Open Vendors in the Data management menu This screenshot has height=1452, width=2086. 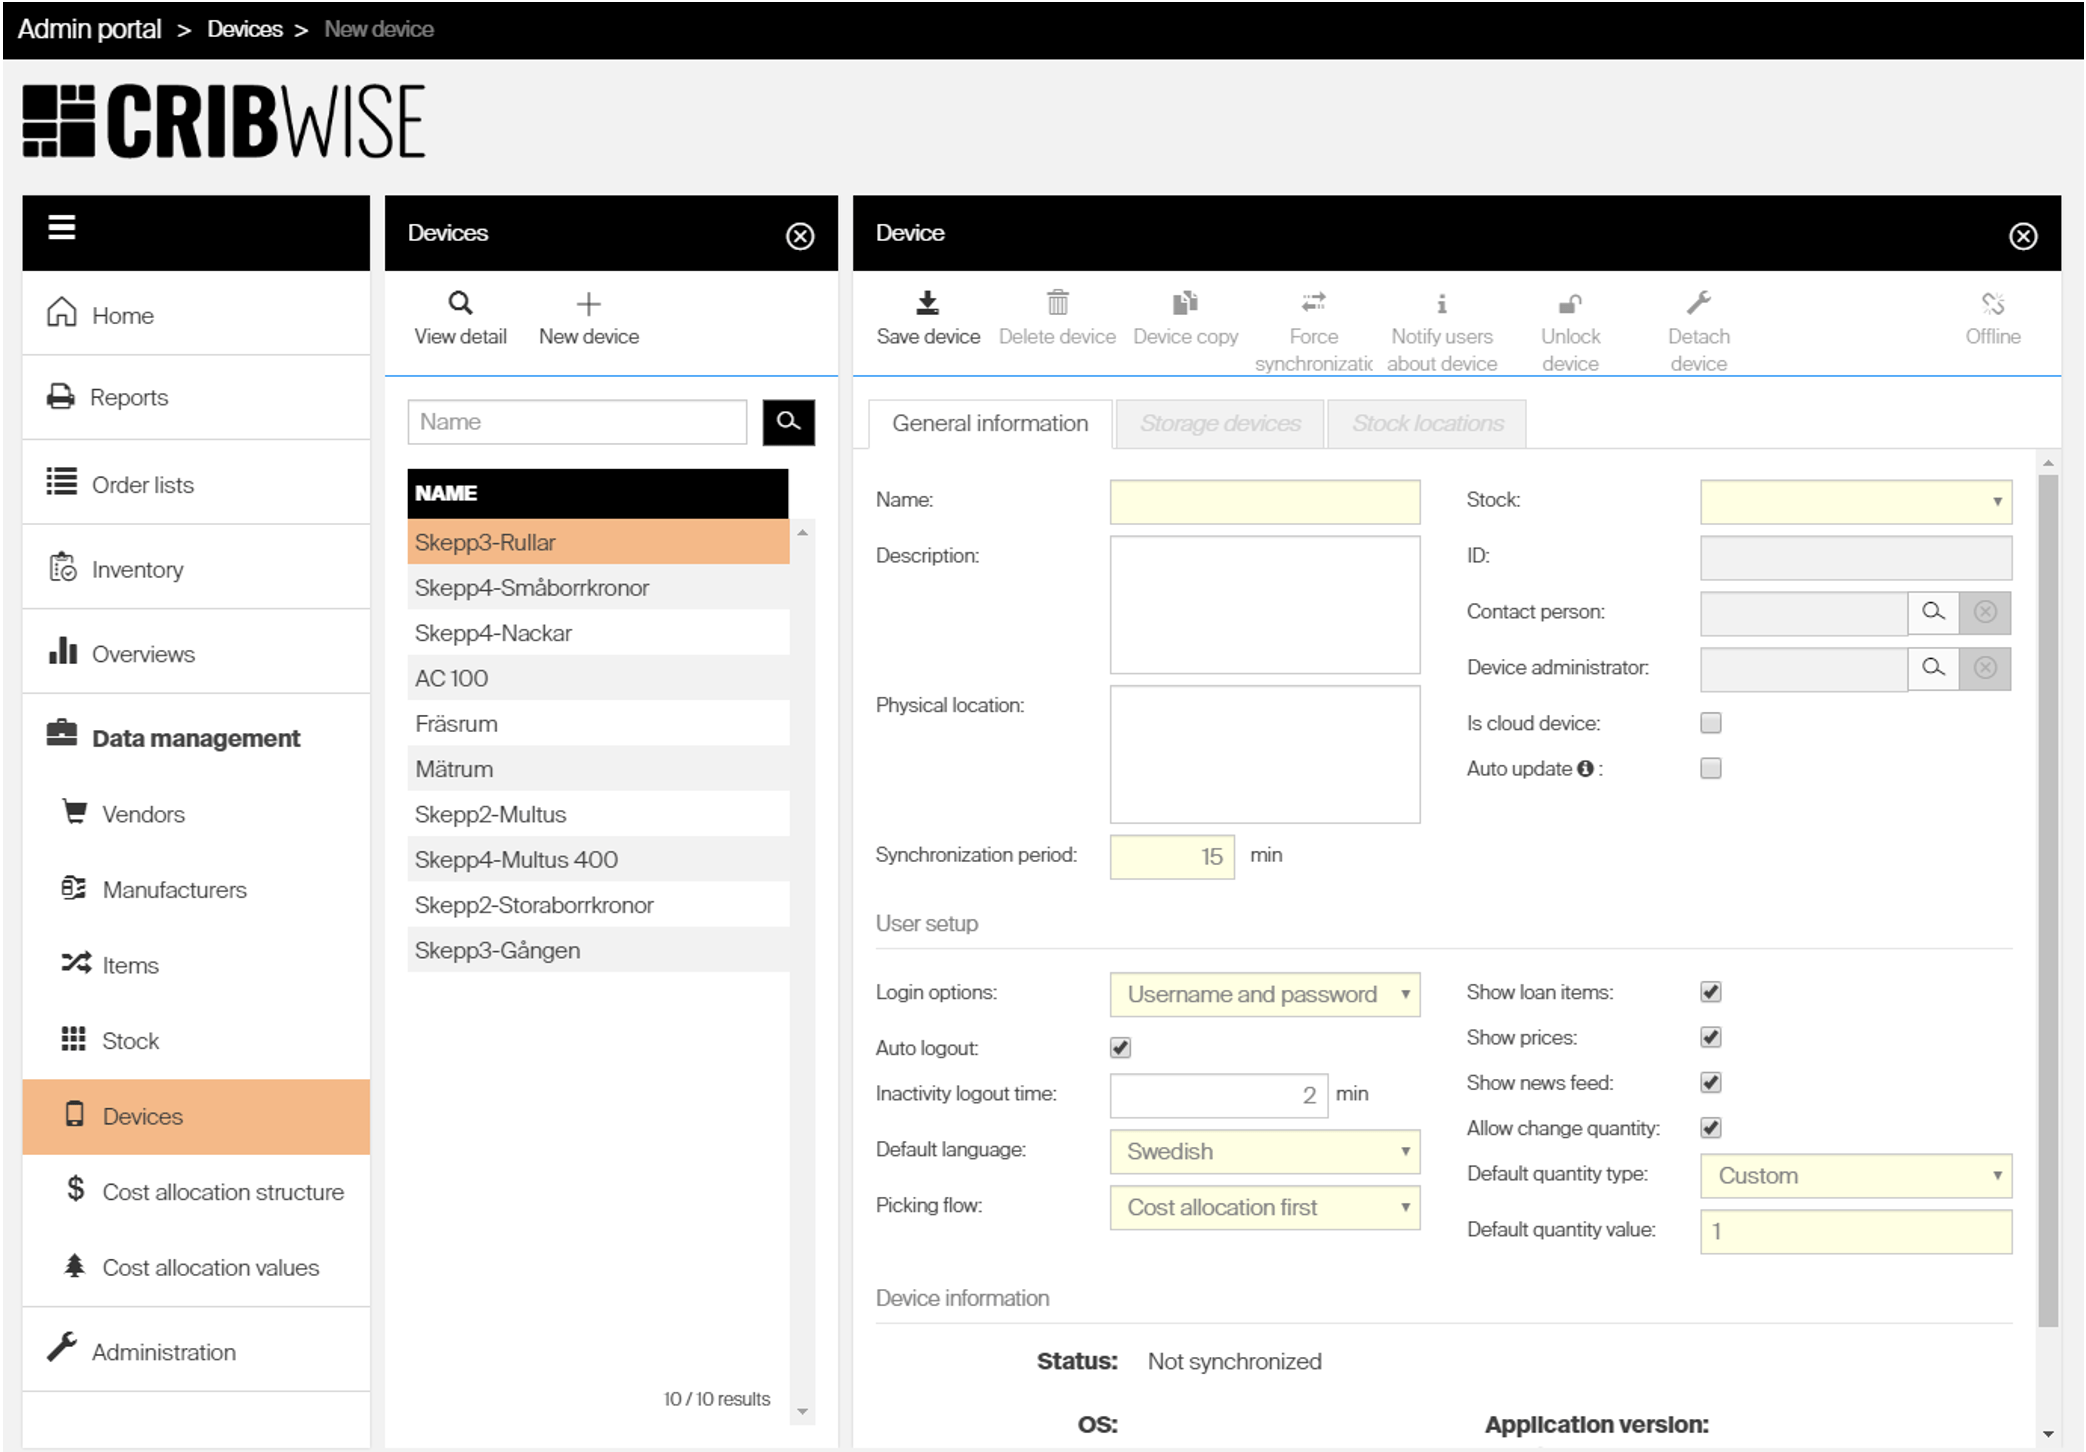coord(143,814)
